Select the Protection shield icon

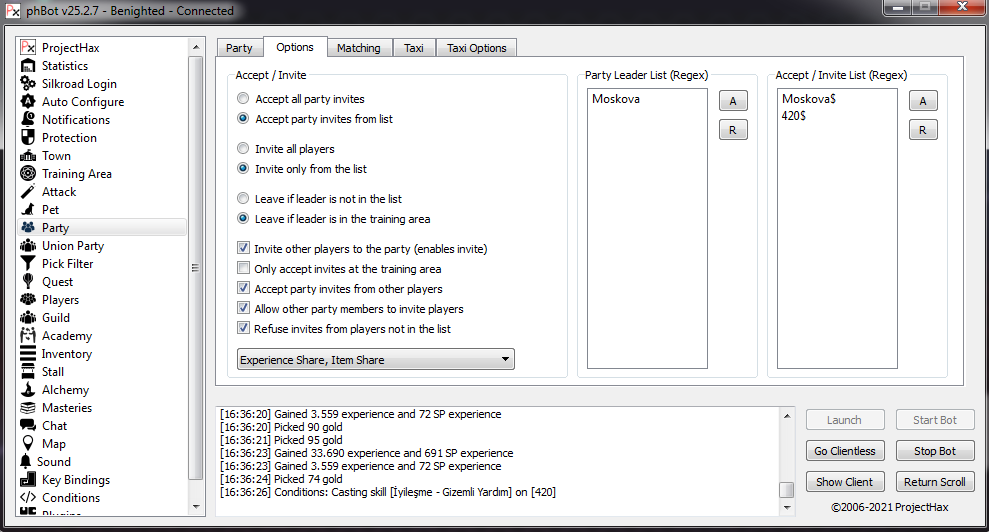pyautogui.click(x=28, y=138)
